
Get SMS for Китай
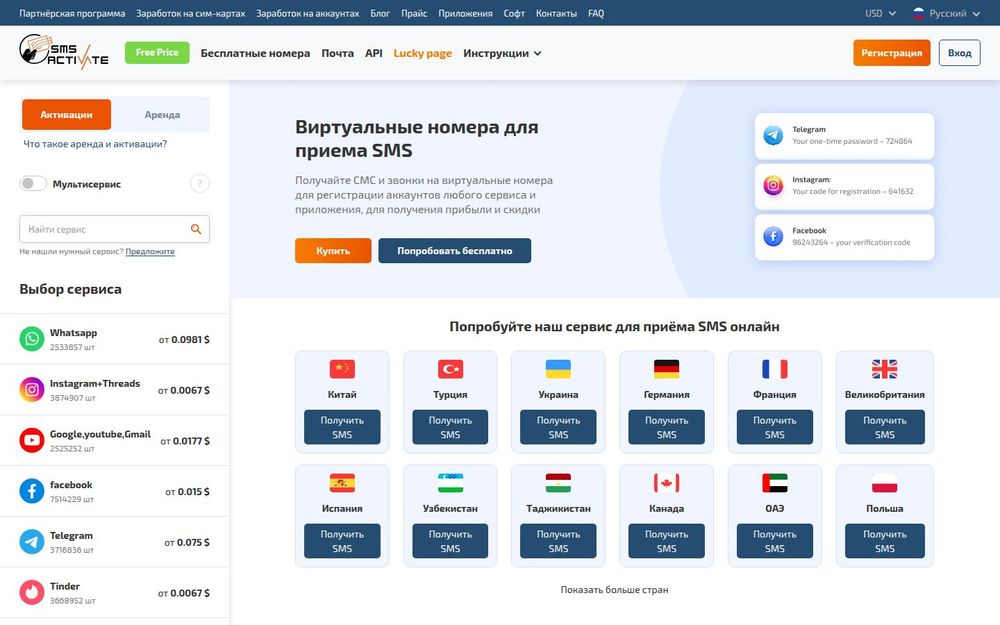(x=342, y=427)
